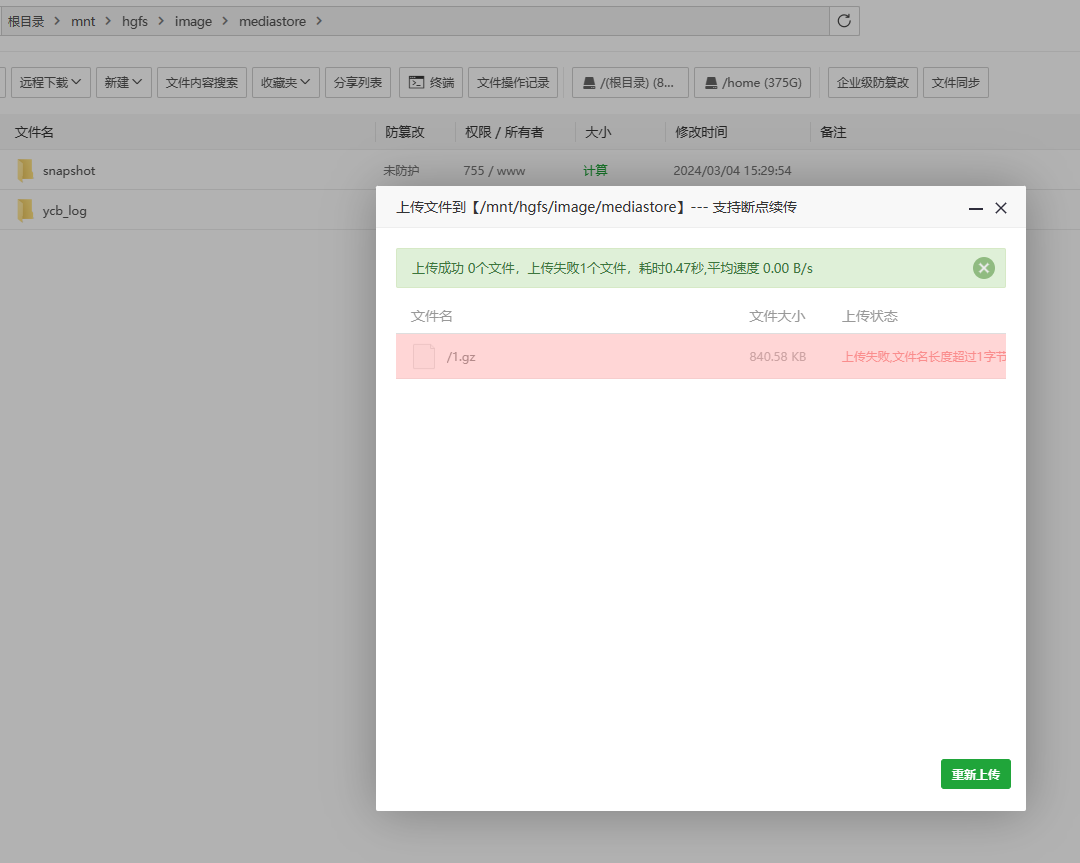This screenshot has width=1080, height=863.
Task: Expand the 远程下载 dropdown
Action: (50, 83)
